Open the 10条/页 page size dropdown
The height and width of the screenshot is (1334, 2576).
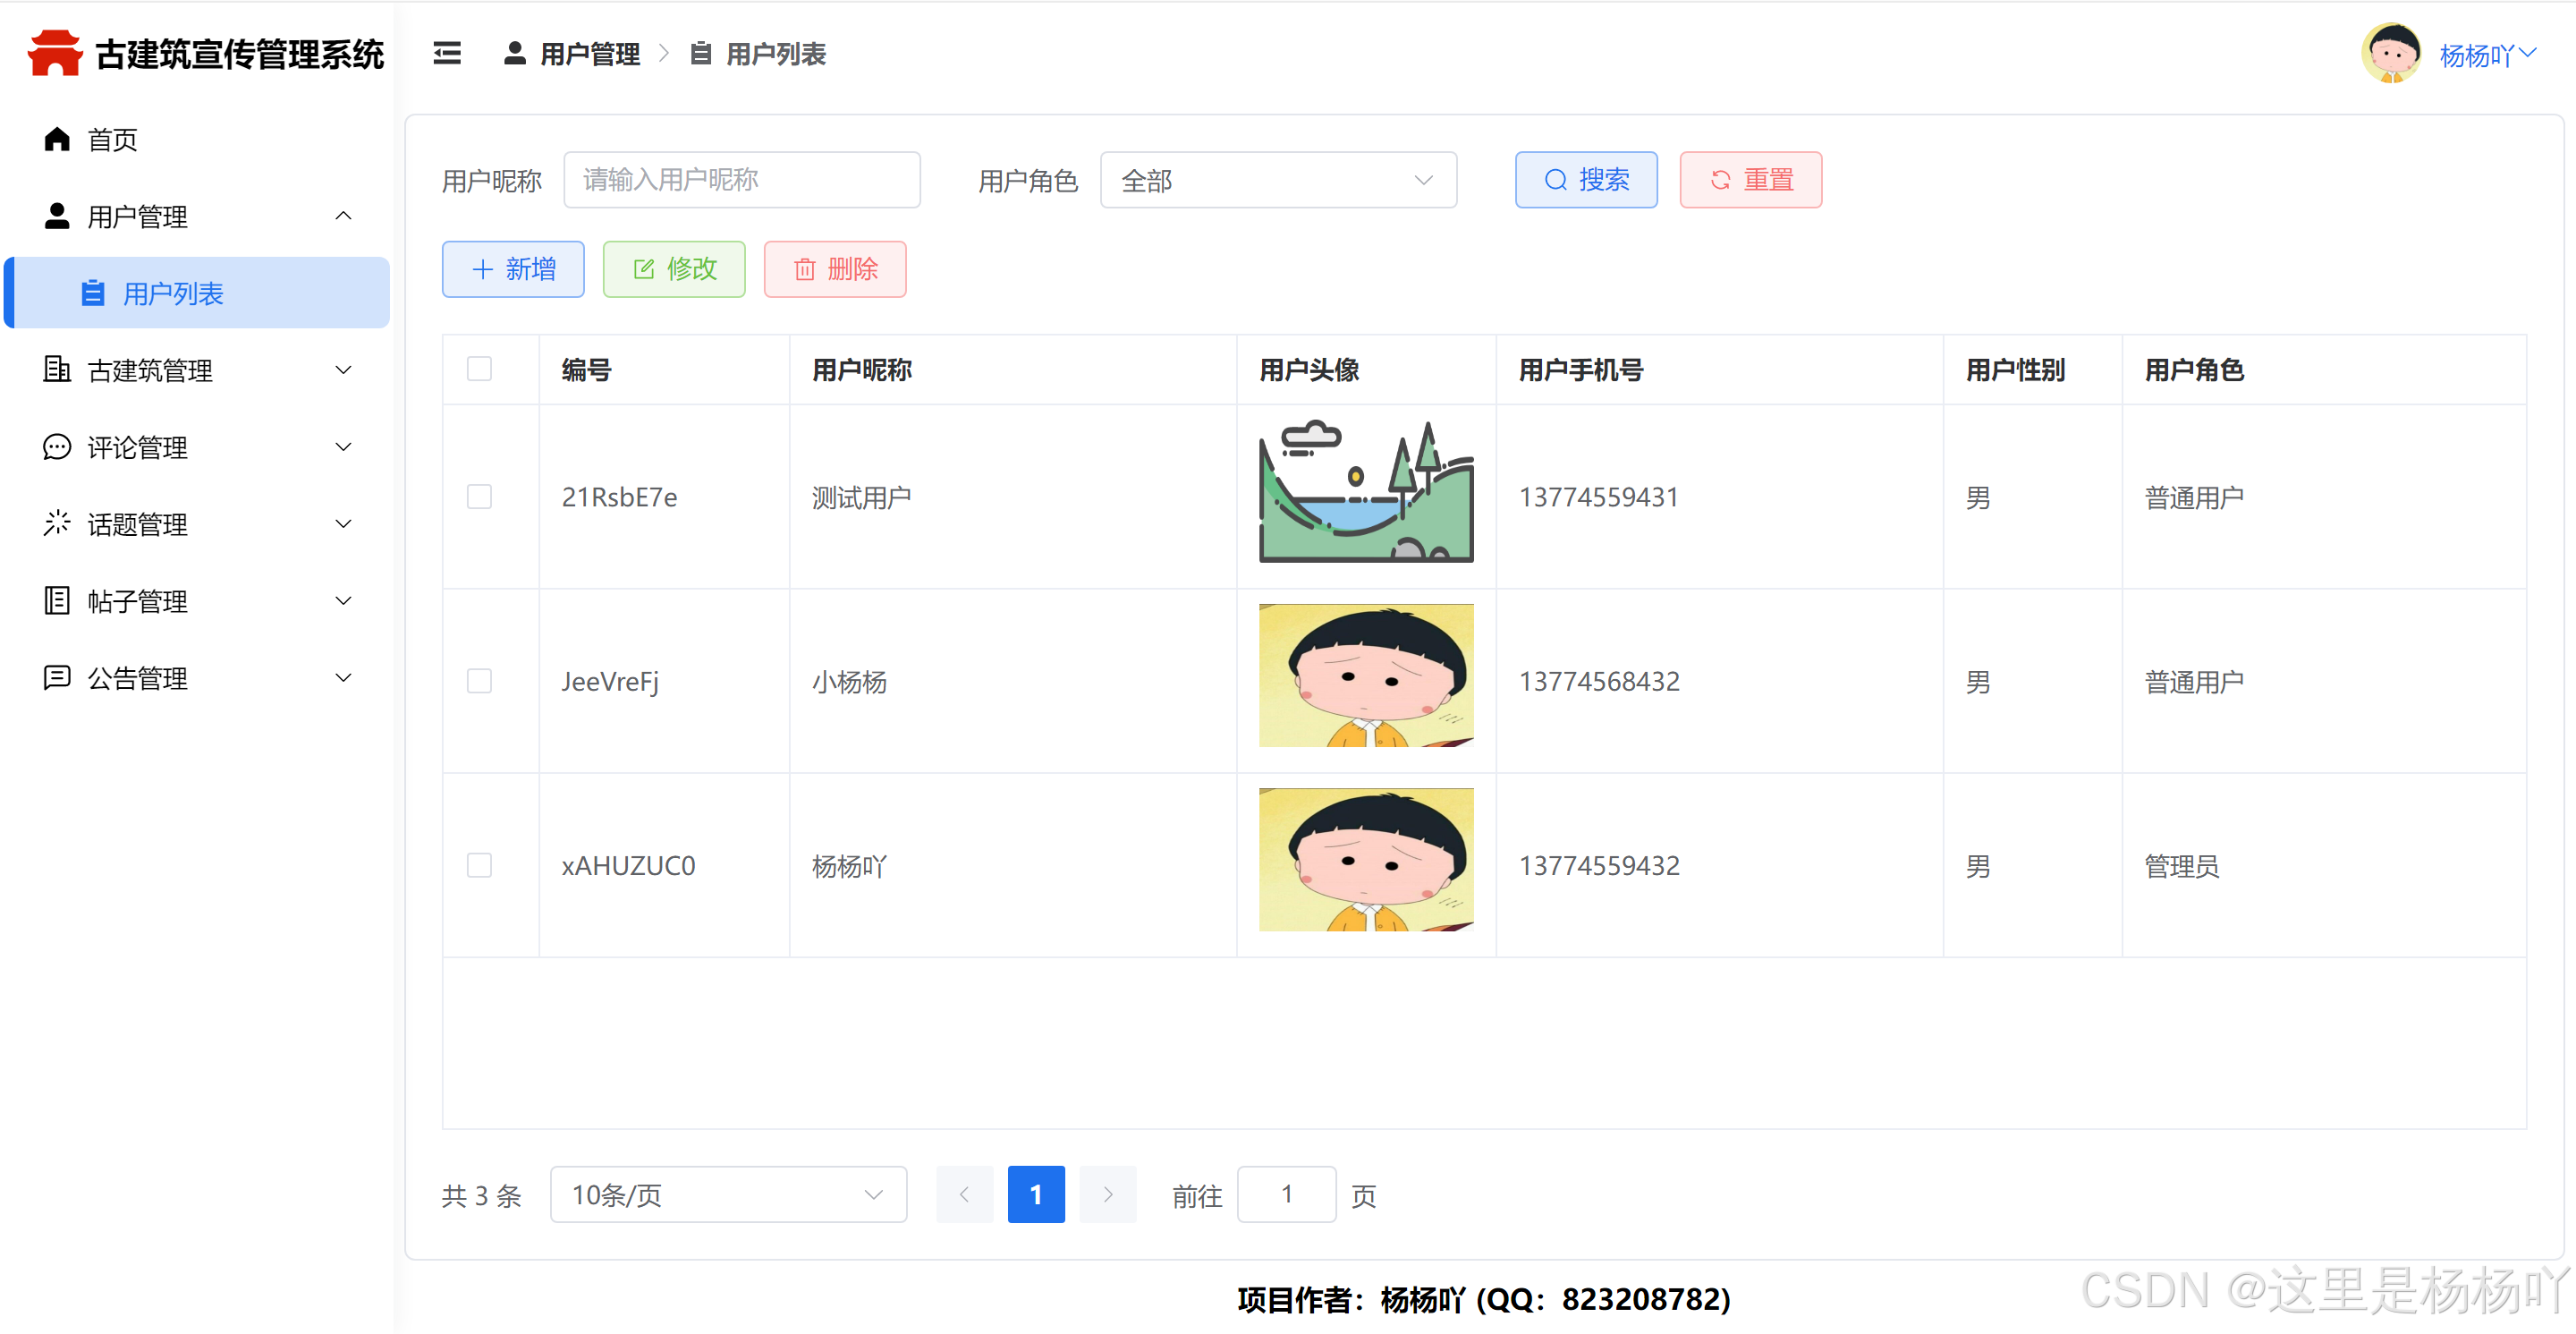pos(727,1194)
